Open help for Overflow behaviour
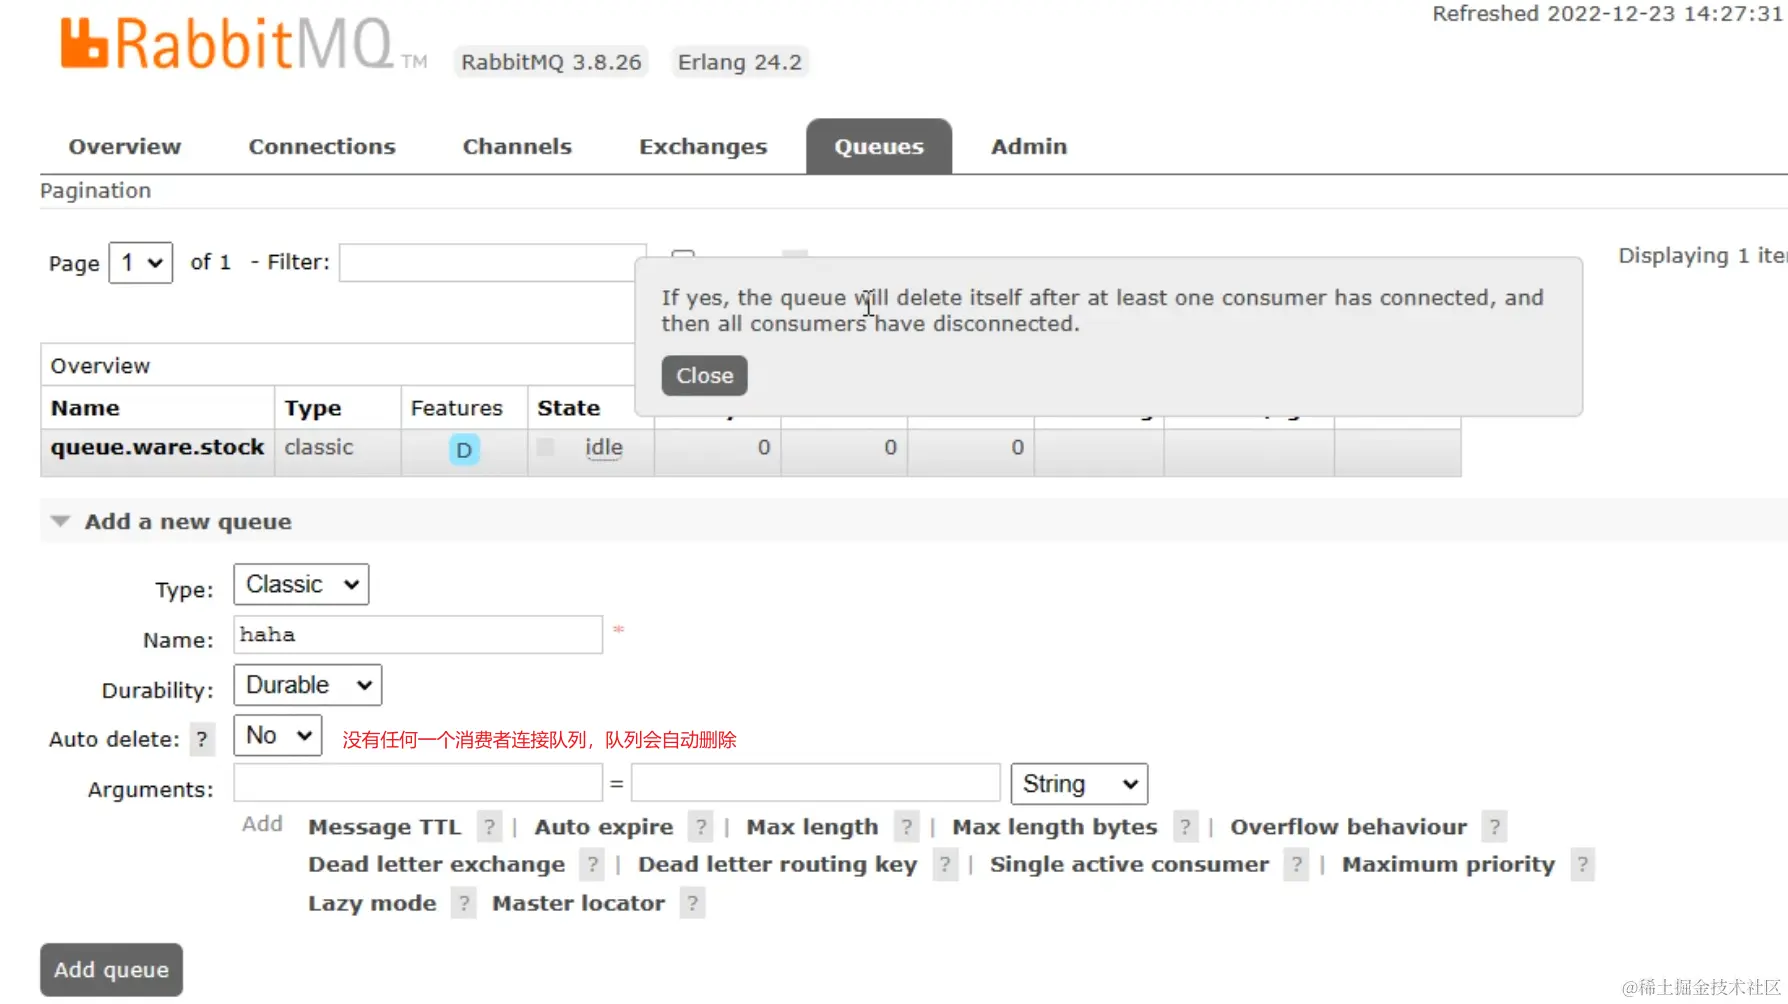Screen dimensions: 1788x1004 (x=1495, y=827)
